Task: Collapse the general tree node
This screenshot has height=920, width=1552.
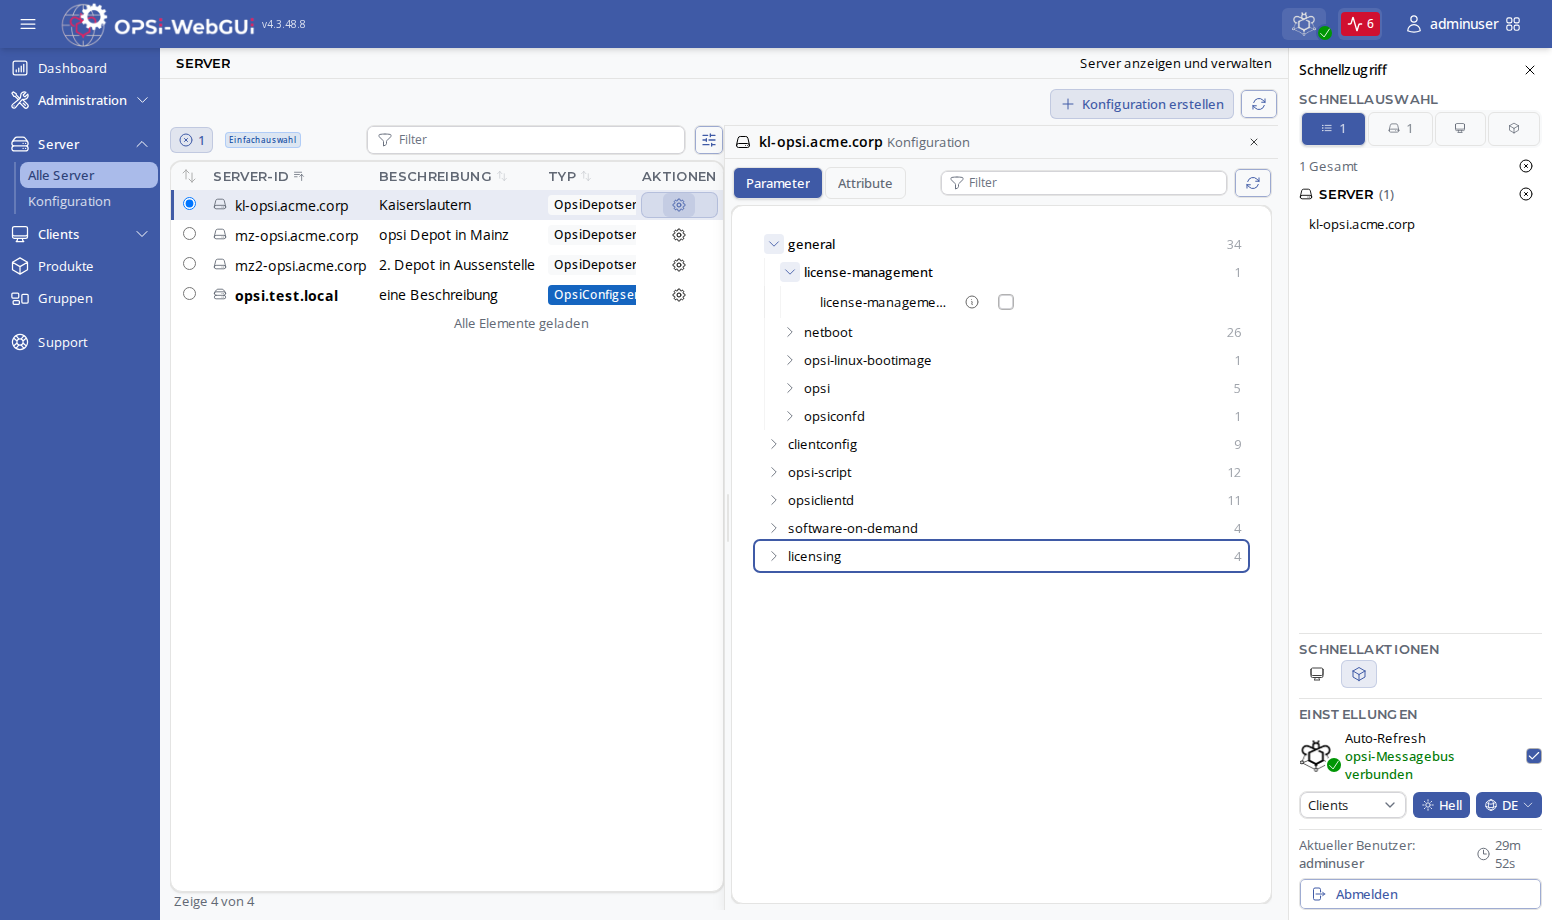Action: point(774,244)
